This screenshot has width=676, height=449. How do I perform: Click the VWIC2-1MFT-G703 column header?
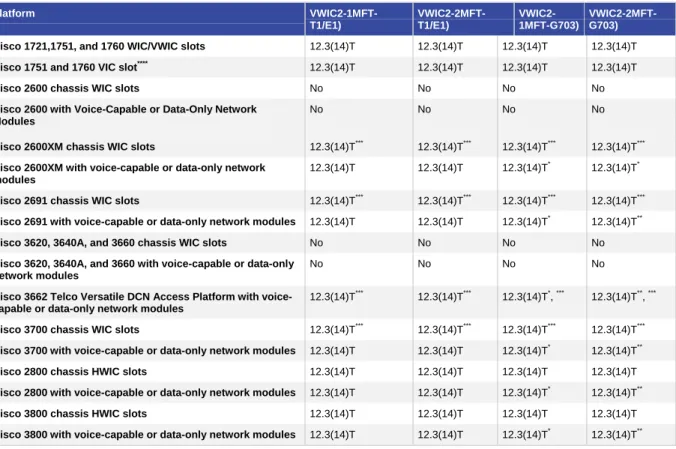[548, 19]
